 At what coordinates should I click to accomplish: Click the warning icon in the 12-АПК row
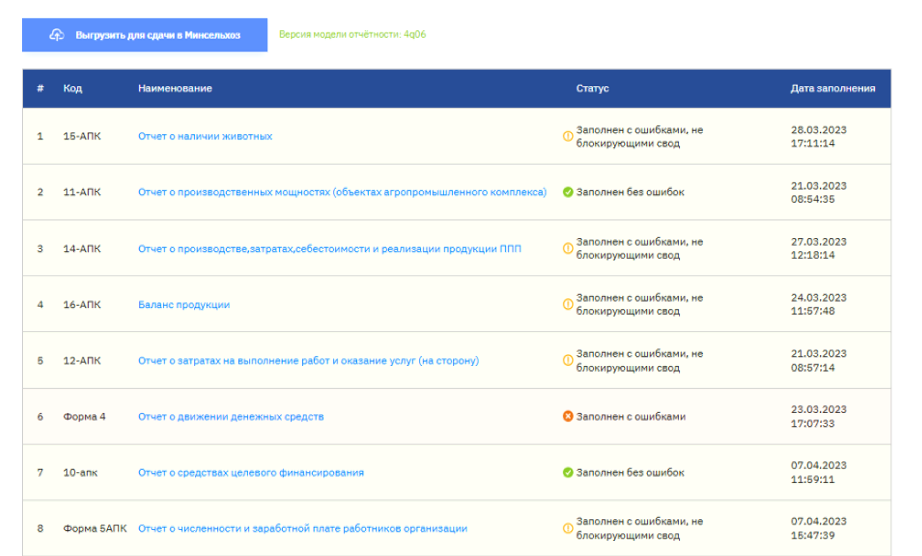568,360
